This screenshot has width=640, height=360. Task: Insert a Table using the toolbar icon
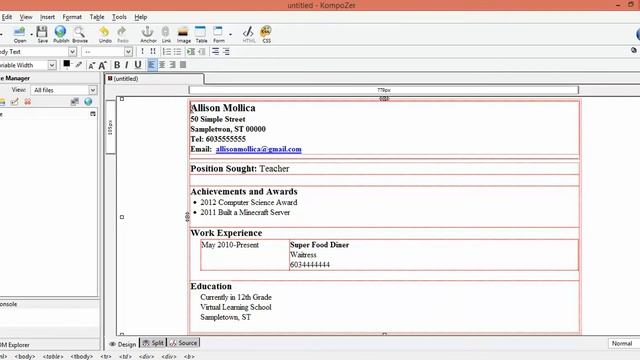(201, 34)
